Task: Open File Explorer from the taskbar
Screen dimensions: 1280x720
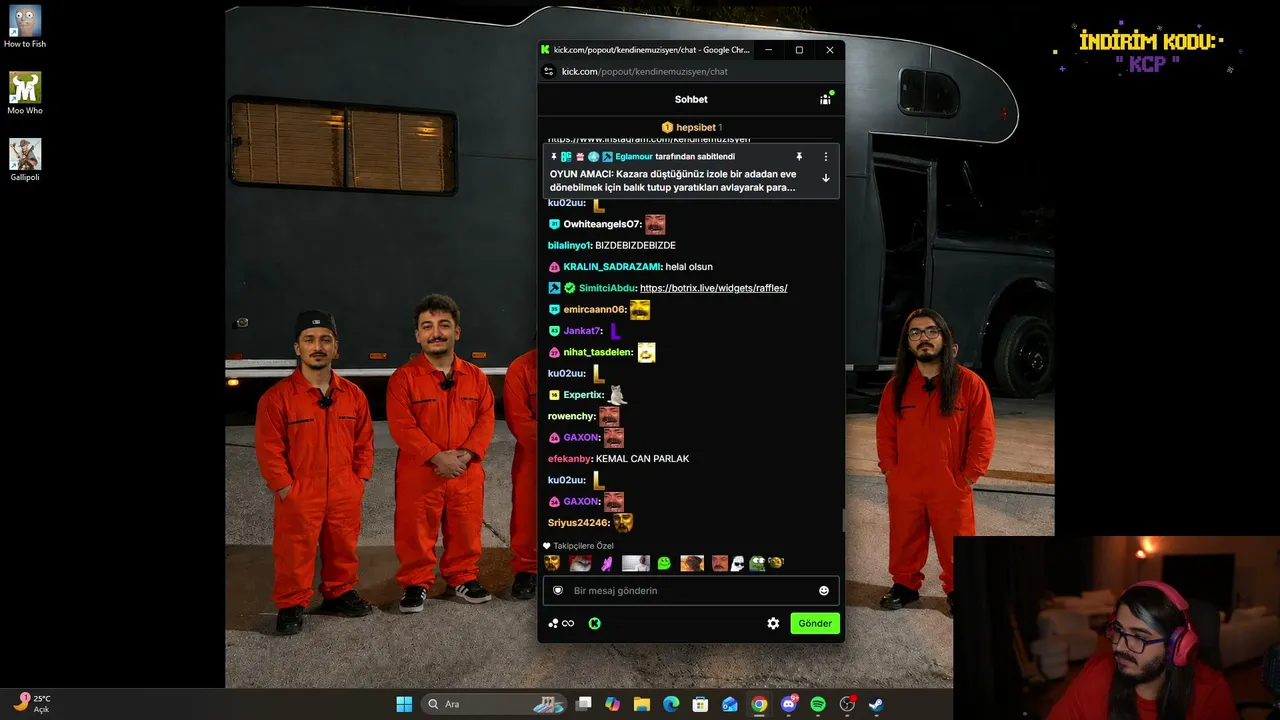Action: point(642,704)
